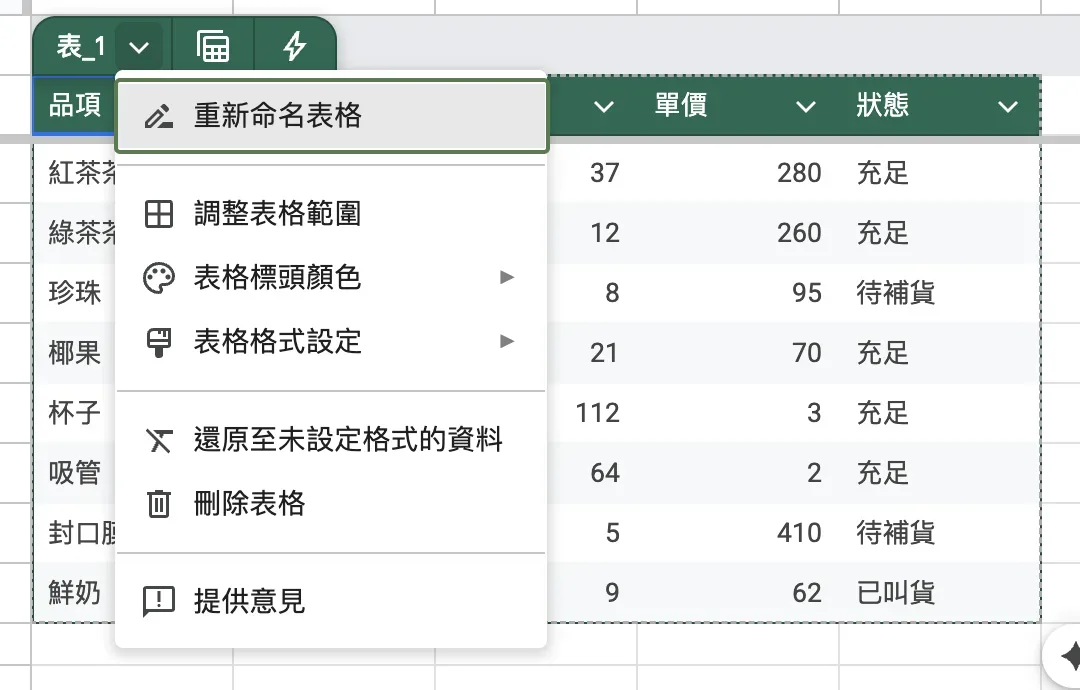Click the pencil rename icon

[x=158, y=116]
